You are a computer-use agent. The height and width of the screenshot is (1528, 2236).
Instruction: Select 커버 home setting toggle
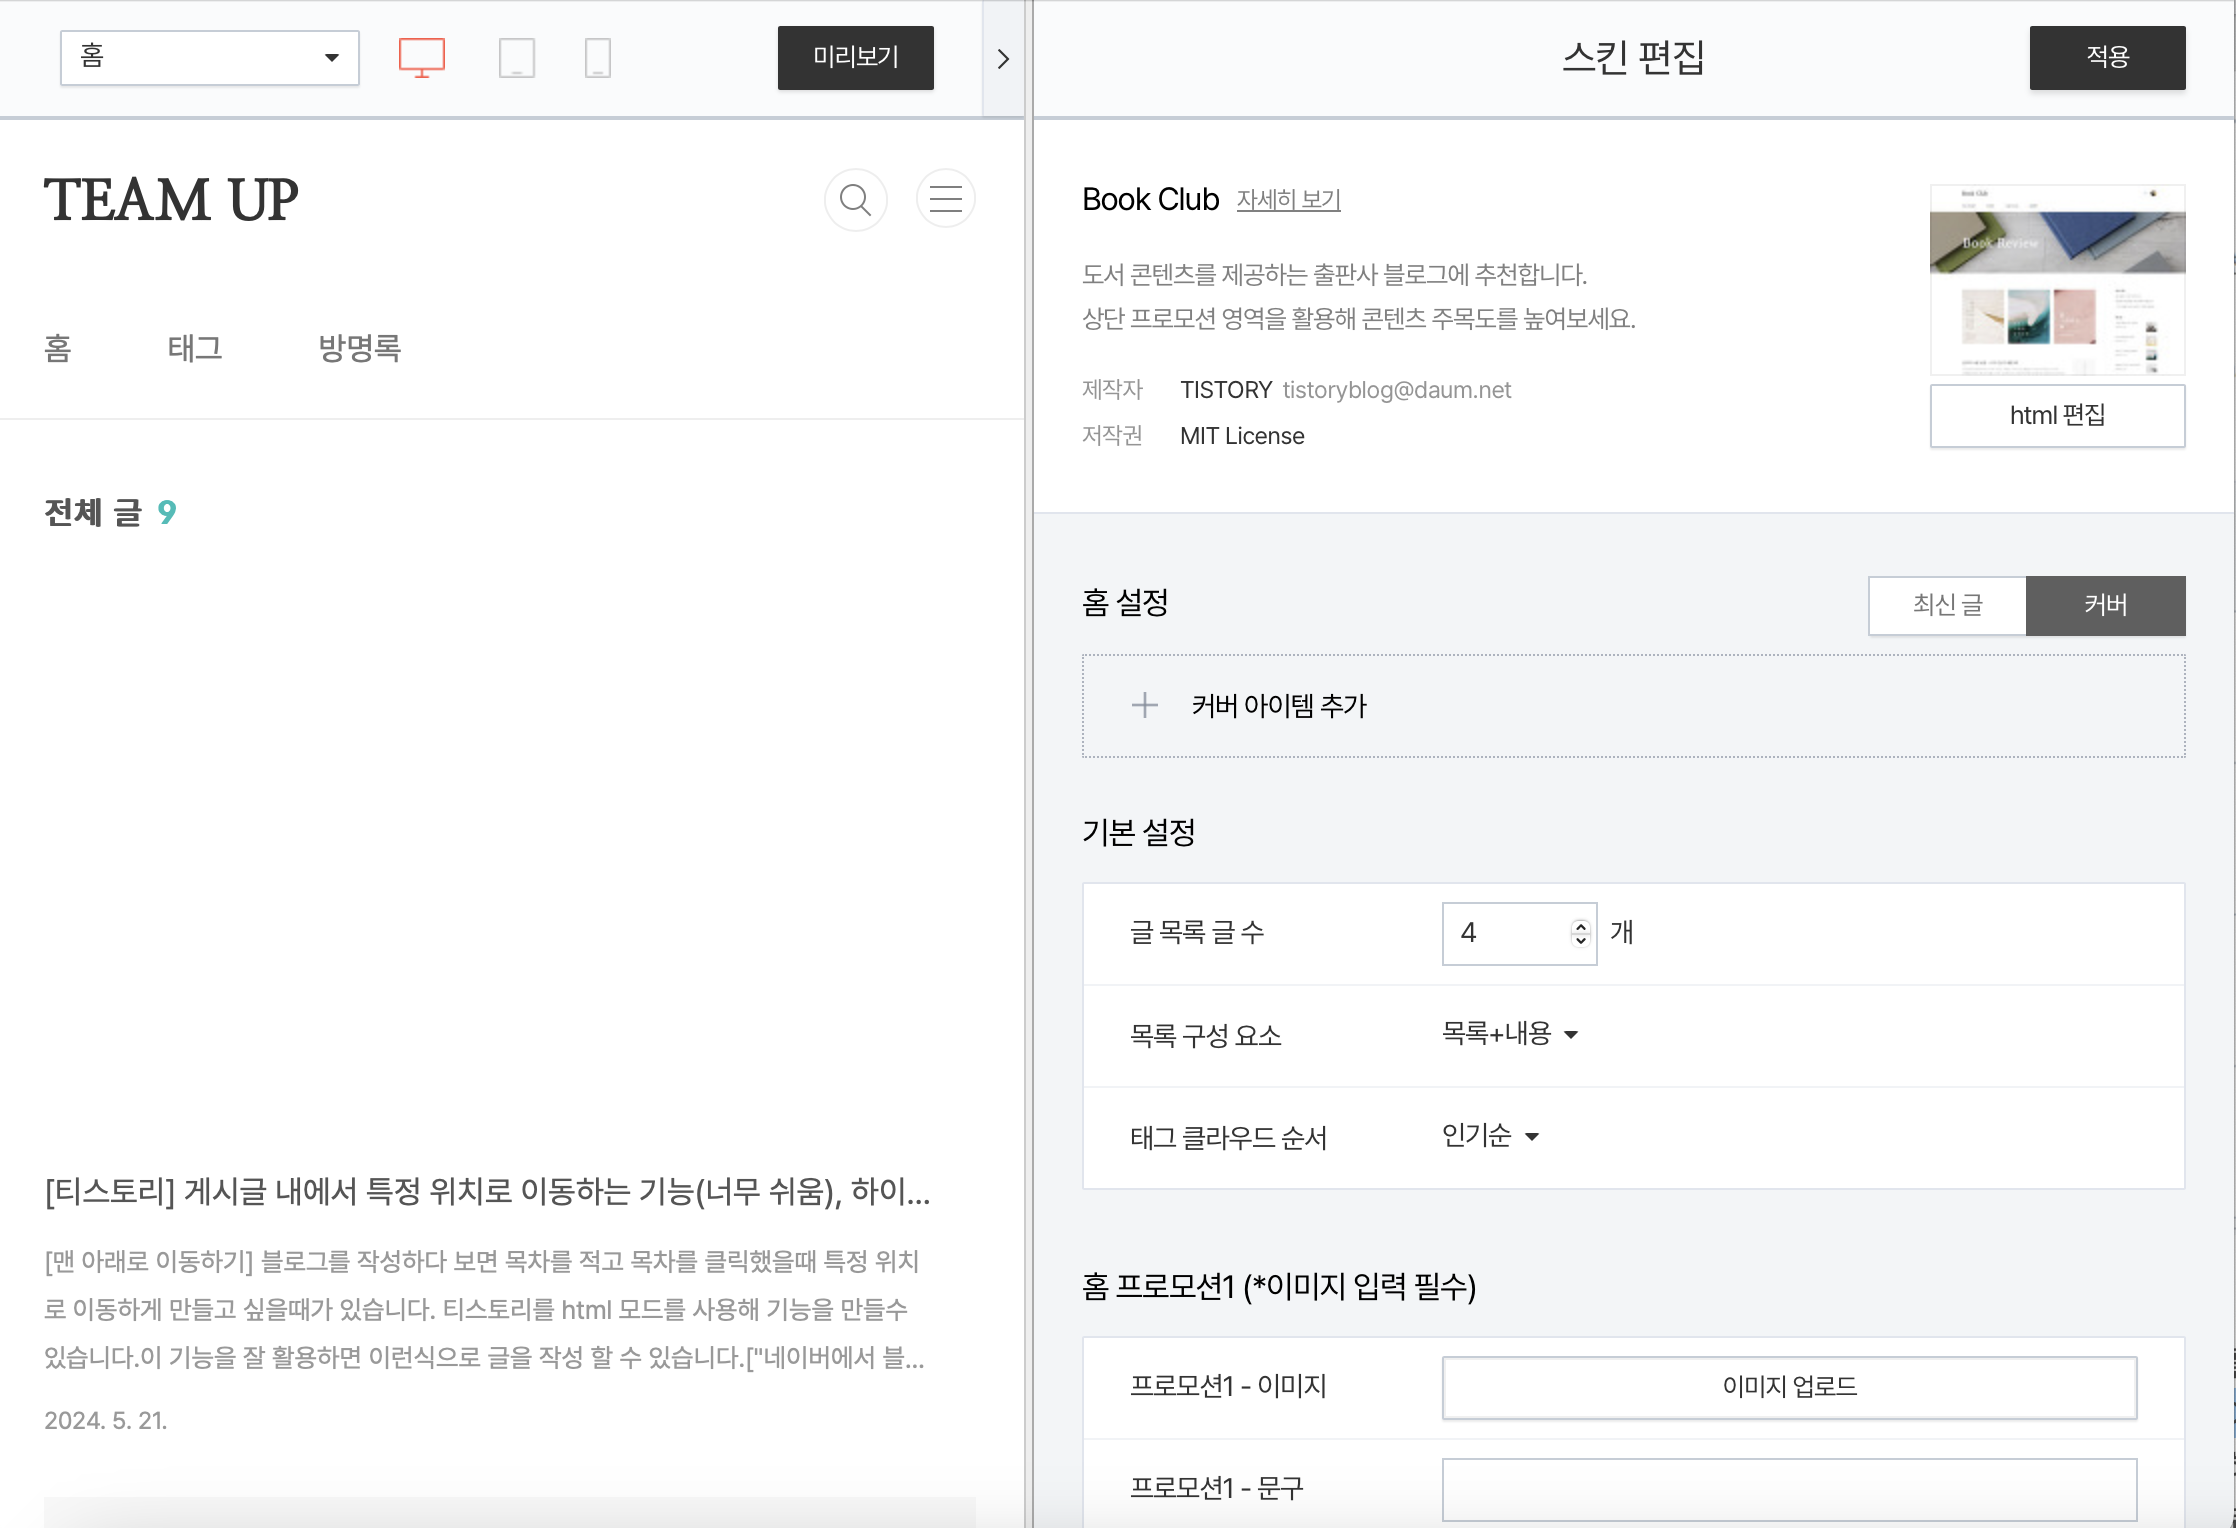[x=2105, y=605]
